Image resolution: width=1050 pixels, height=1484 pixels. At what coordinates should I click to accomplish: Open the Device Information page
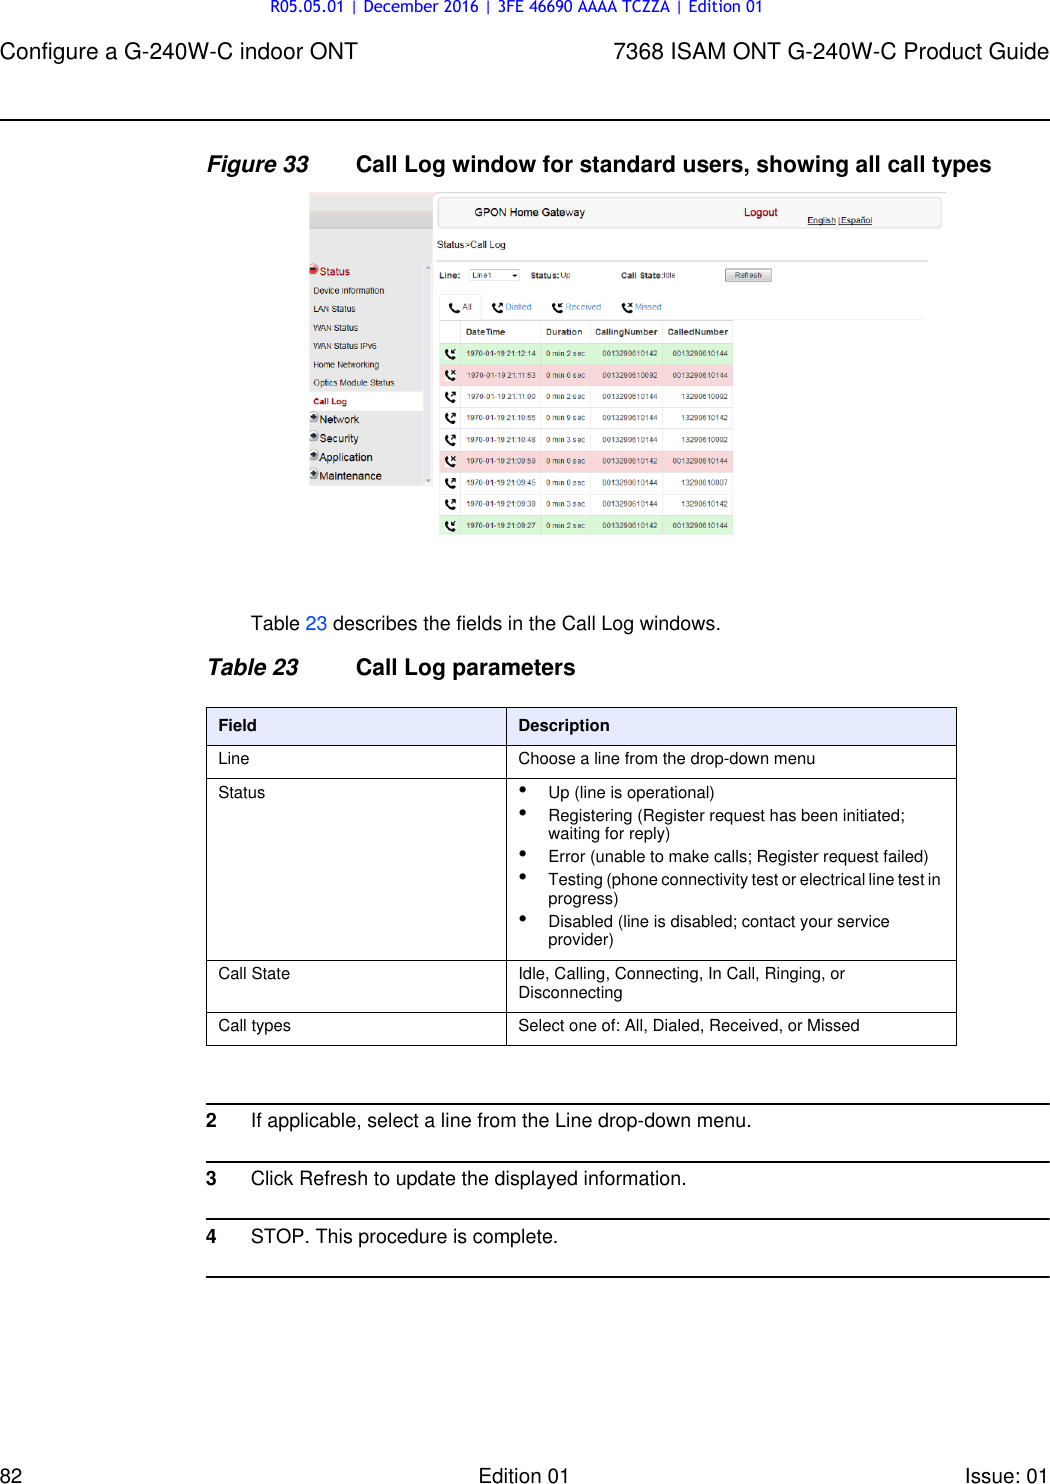351,291
